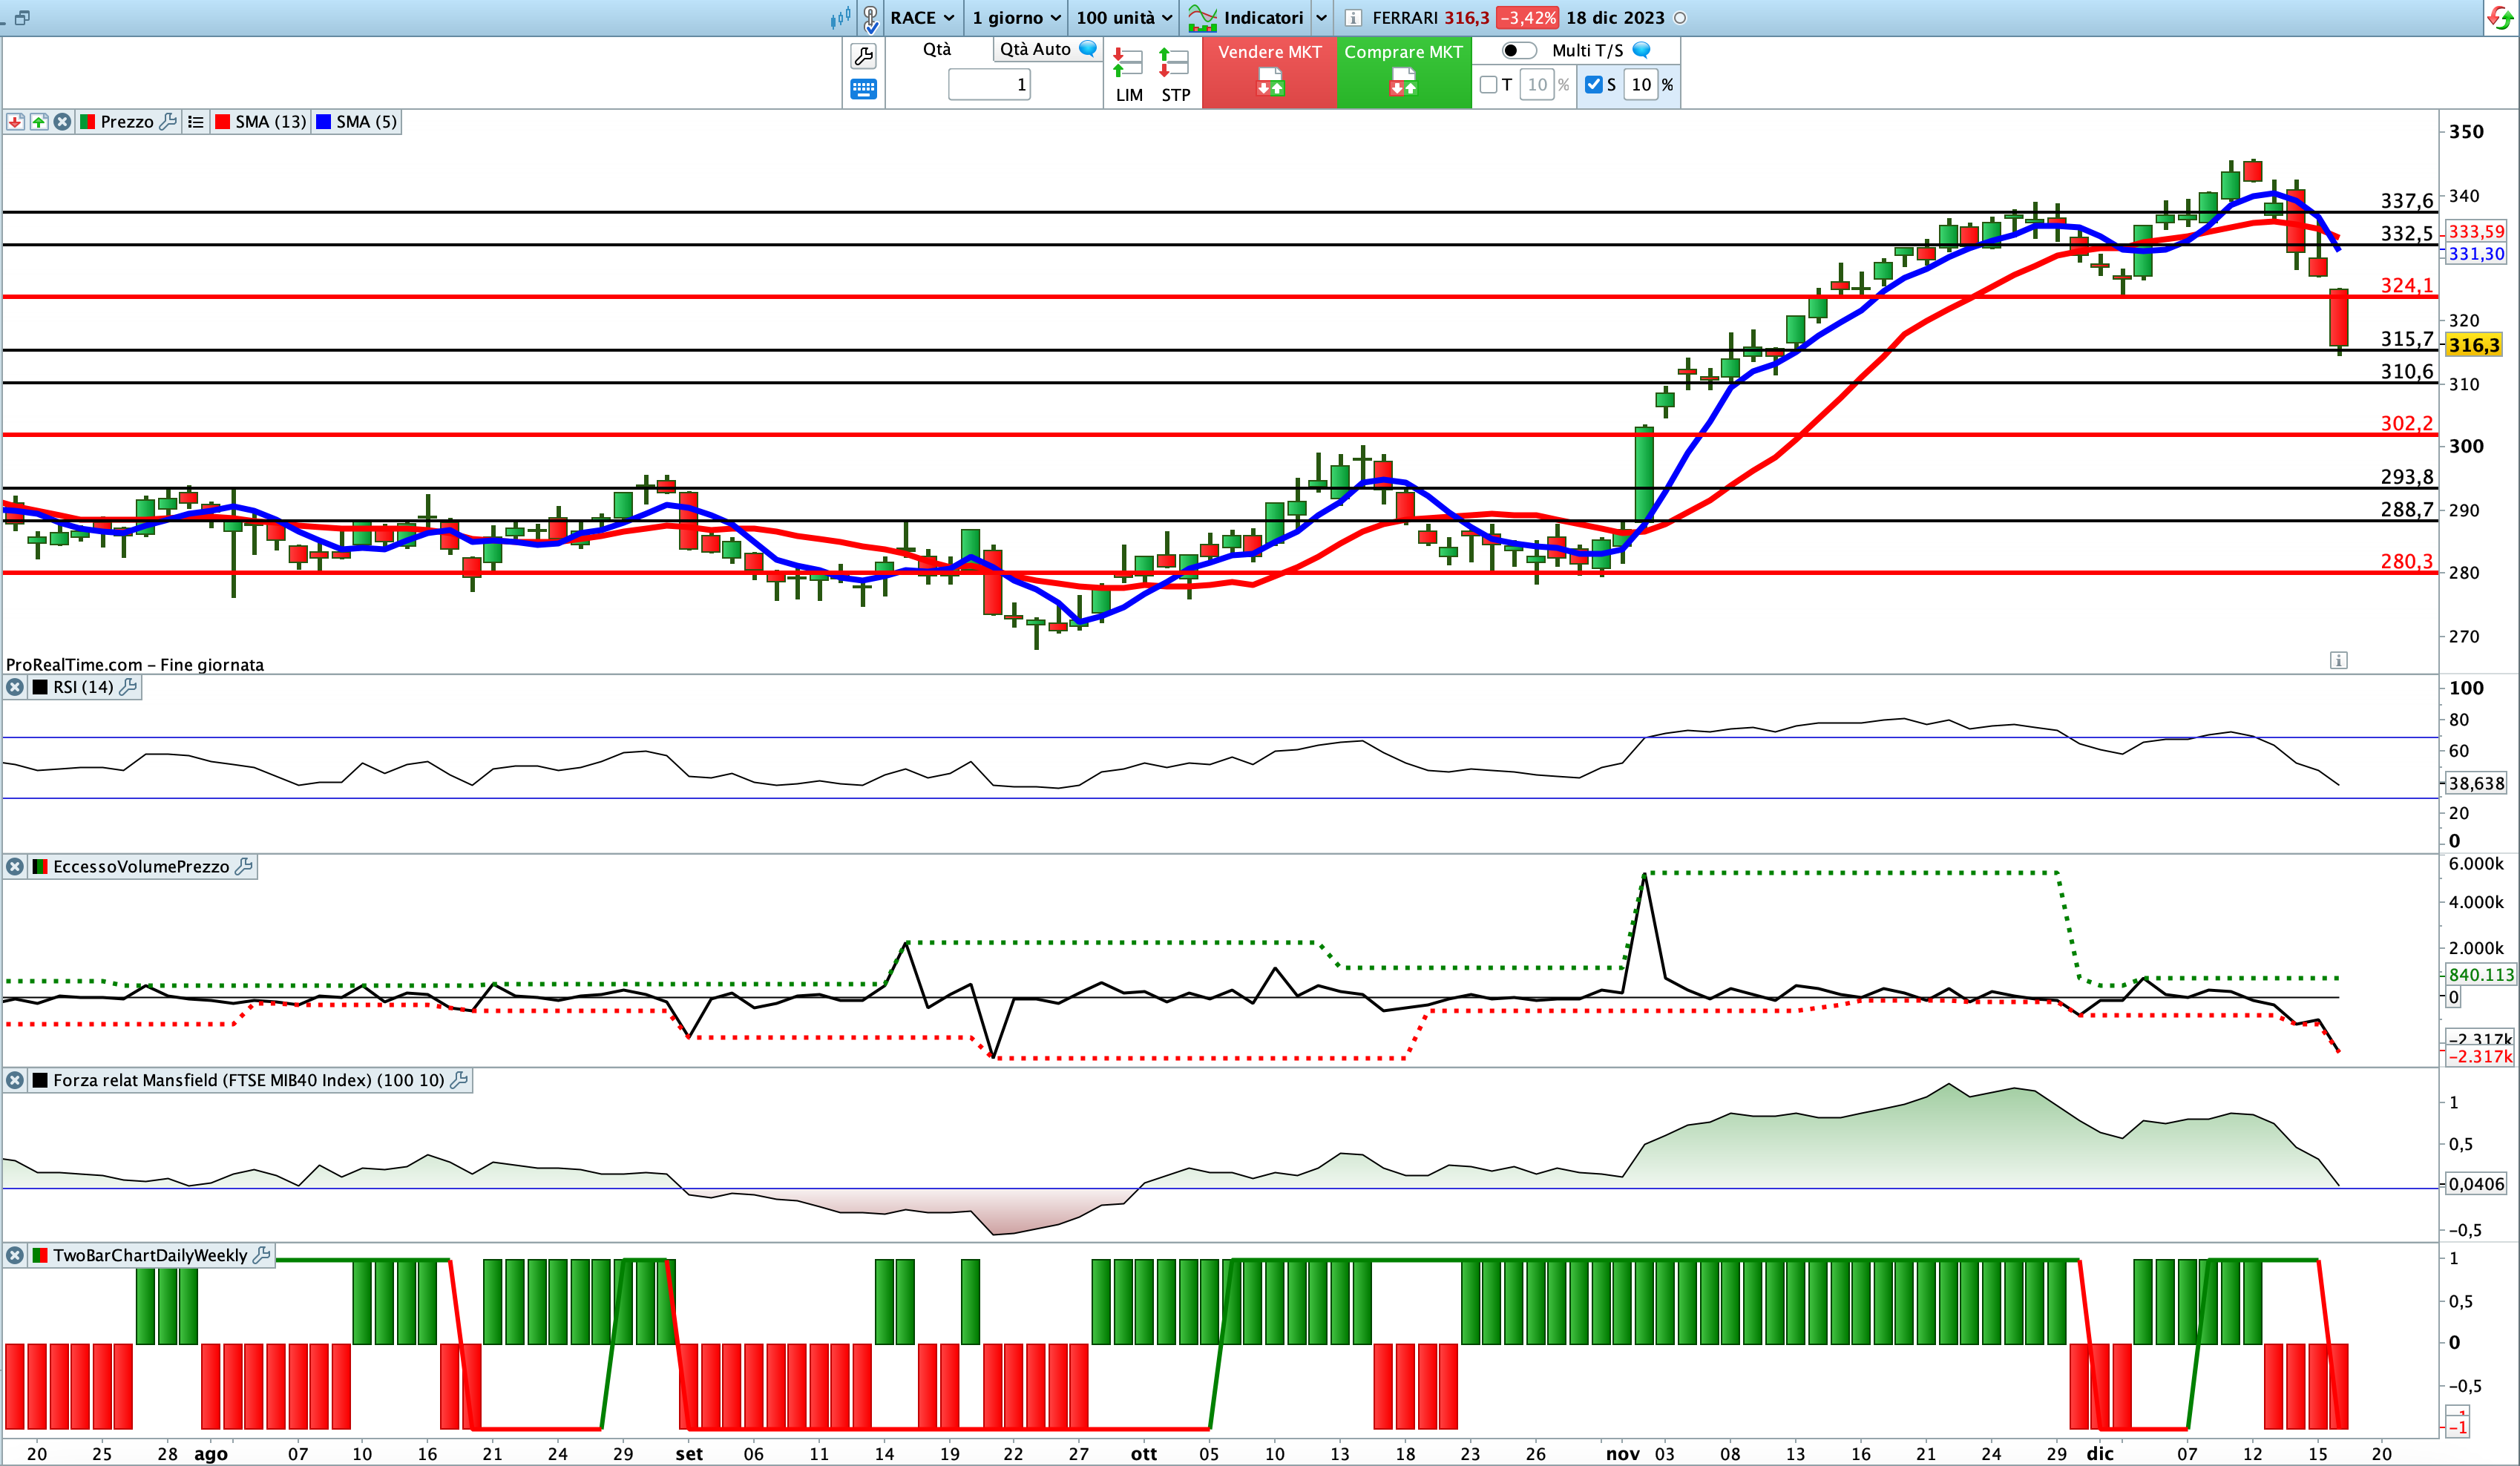Open the candlestick chart style icon
Viewport: 2520px width, 1466px height.
pyautogui.click(x=841, y=17)
